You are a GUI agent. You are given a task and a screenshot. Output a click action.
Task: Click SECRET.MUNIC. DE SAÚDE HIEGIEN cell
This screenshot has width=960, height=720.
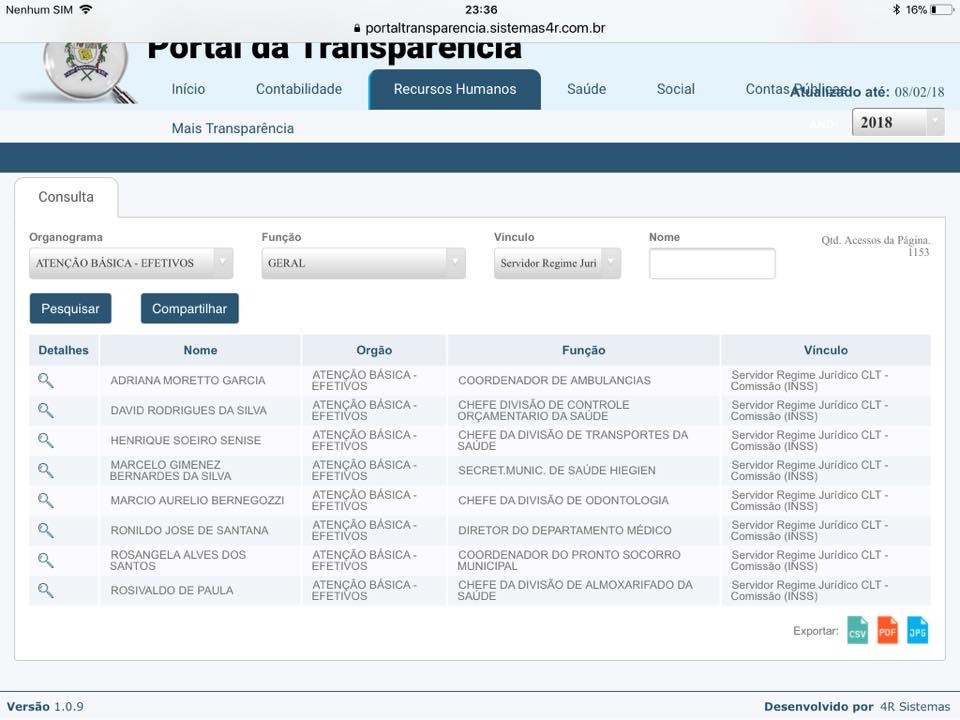557,470
